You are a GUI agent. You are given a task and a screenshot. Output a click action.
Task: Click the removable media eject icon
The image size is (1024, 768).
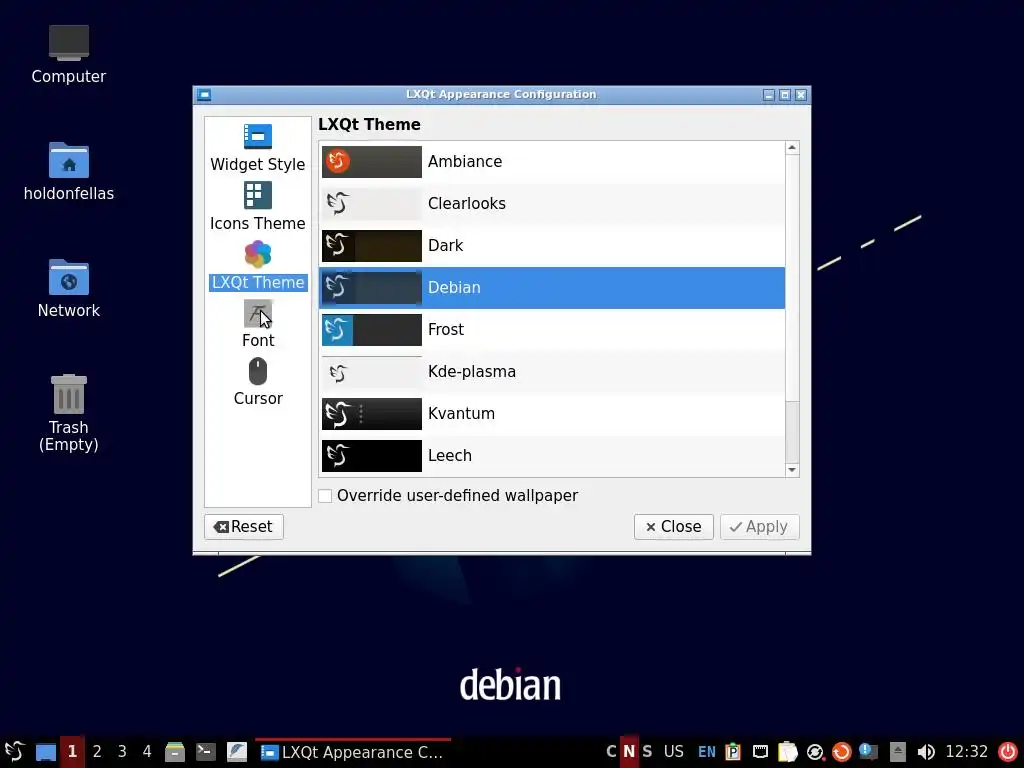click(897, 752)
